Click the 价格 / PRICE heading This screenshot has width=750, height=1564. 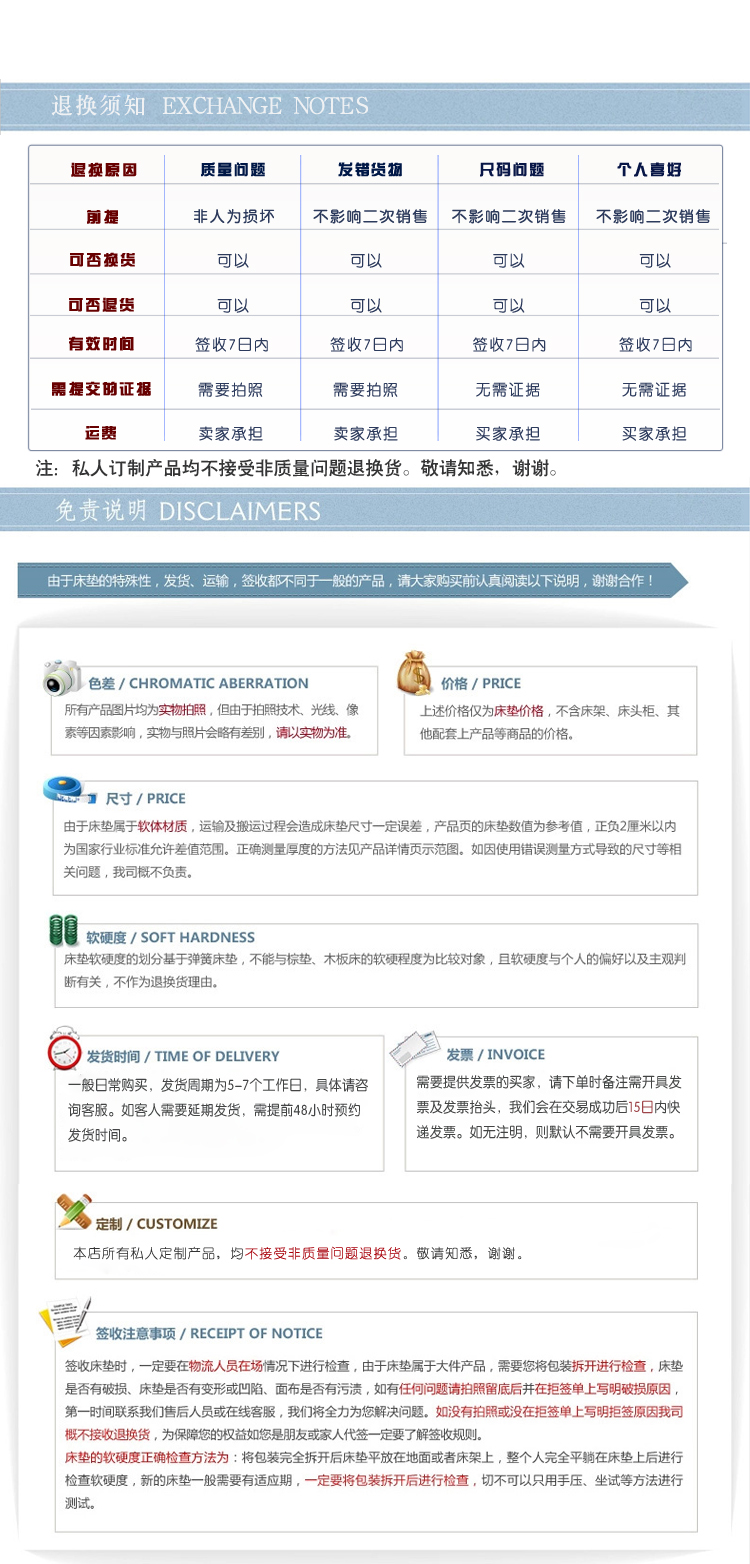click(x=481, y=683)
